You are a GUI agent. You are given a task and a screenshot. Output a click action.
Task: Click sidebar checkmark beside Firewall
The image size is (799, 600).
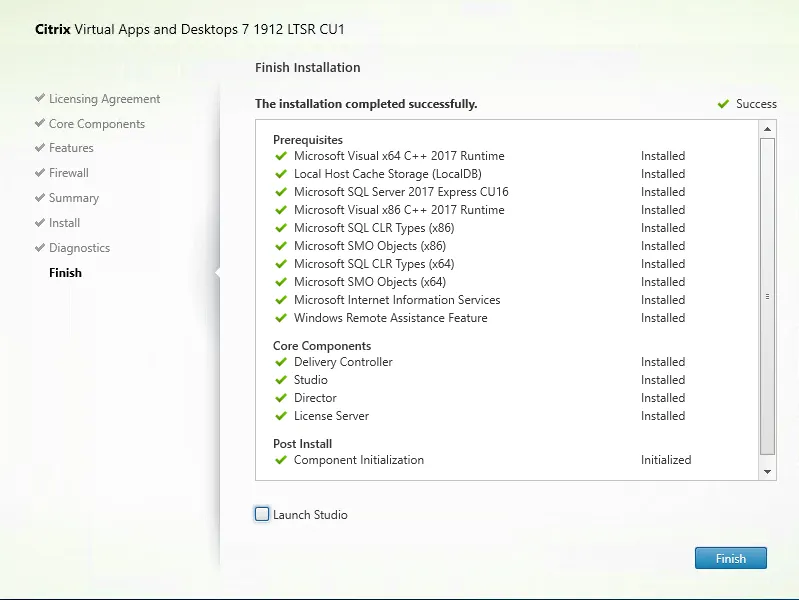pyautogui.click(x=40, y=172)
